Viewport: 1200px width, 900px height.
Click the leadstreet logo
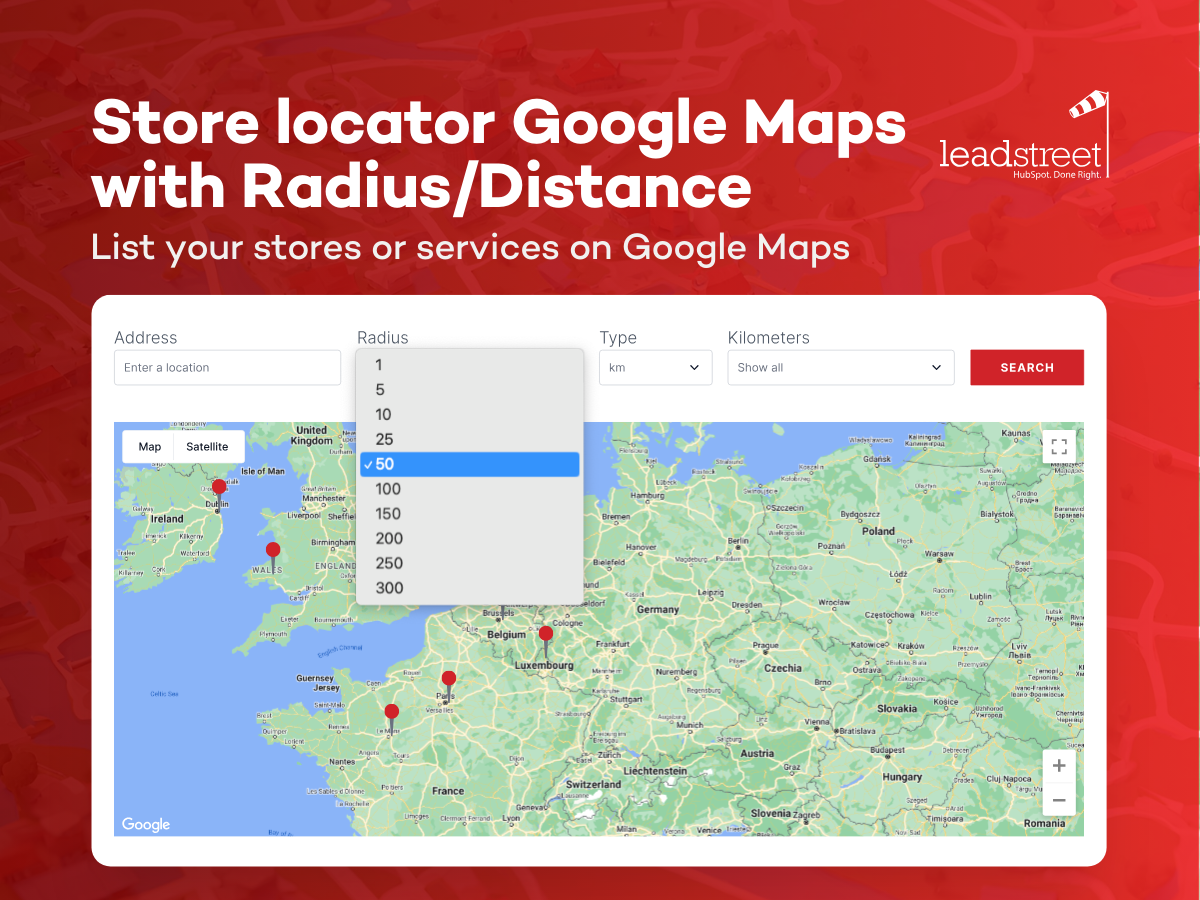pos(1024,136)
